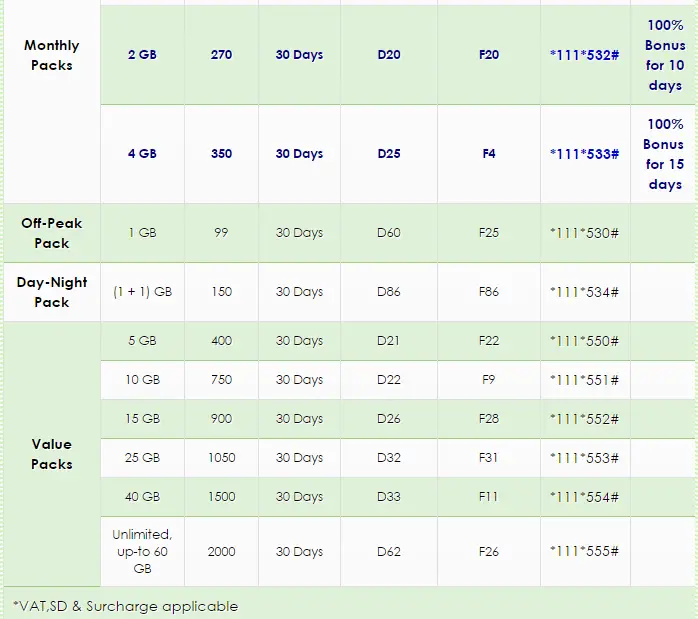698x619 pixels.
Task: Click the VAT, SD & Surcharge applicable note
Action: point(126,606)
